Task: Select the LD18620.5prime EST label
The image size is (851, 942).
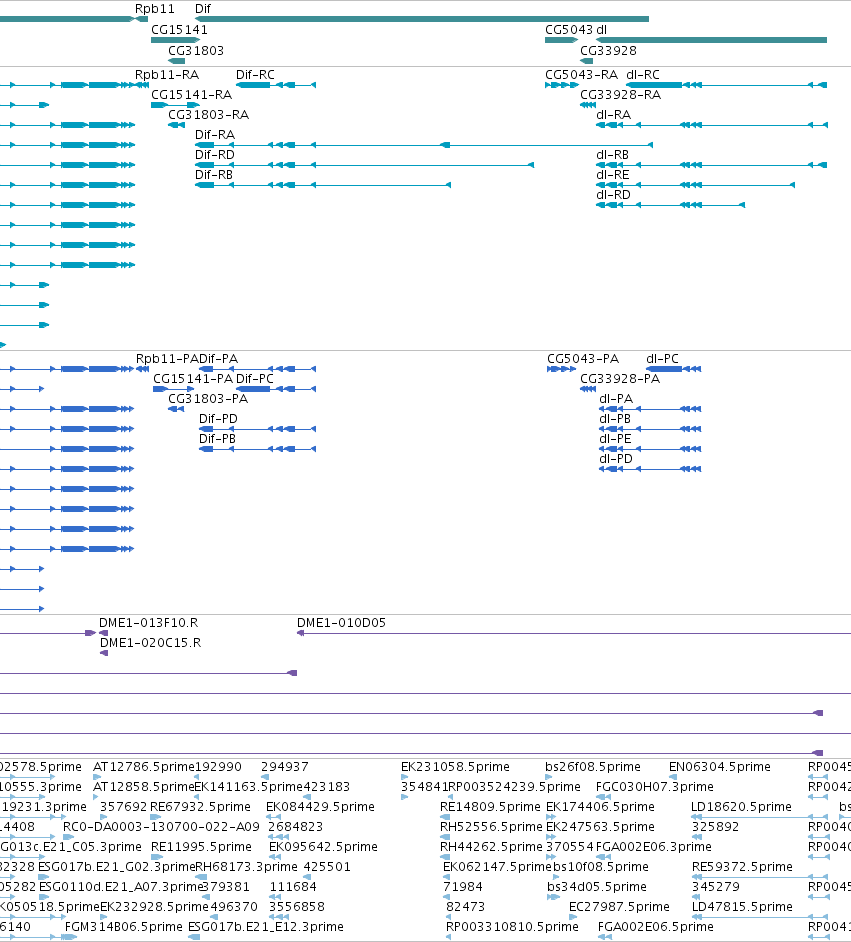Action: pos(741,806)
